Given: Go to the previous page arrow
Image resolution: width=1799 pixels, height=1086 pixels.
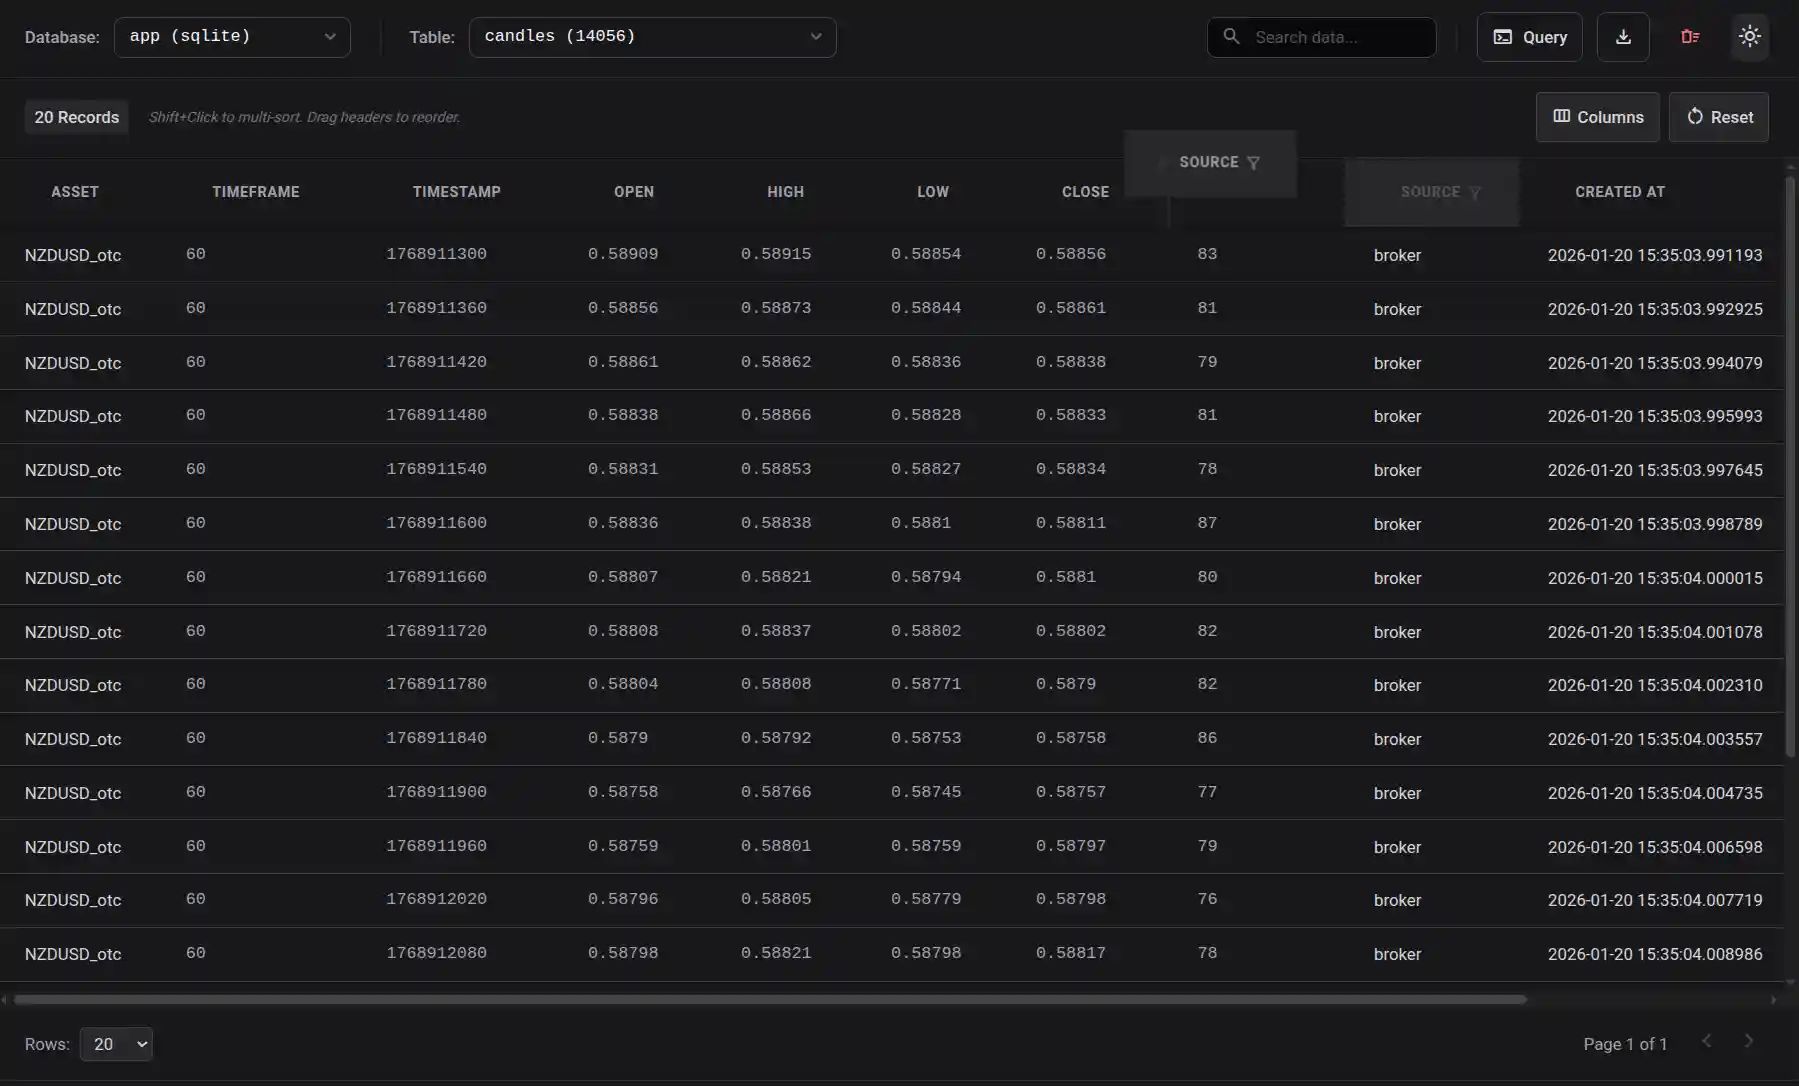Looking at the screenshot, I should (1706, 1042).
